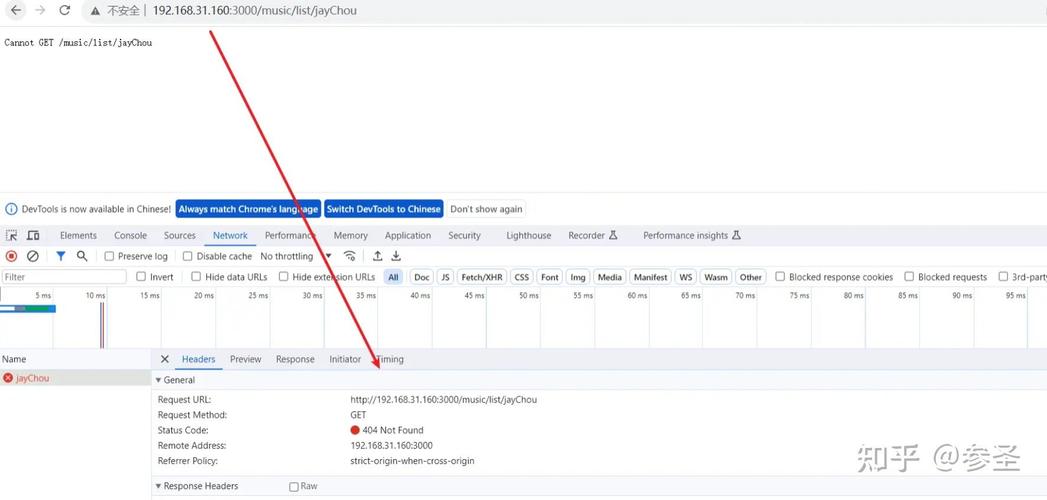Click Don't show again button

486,209
